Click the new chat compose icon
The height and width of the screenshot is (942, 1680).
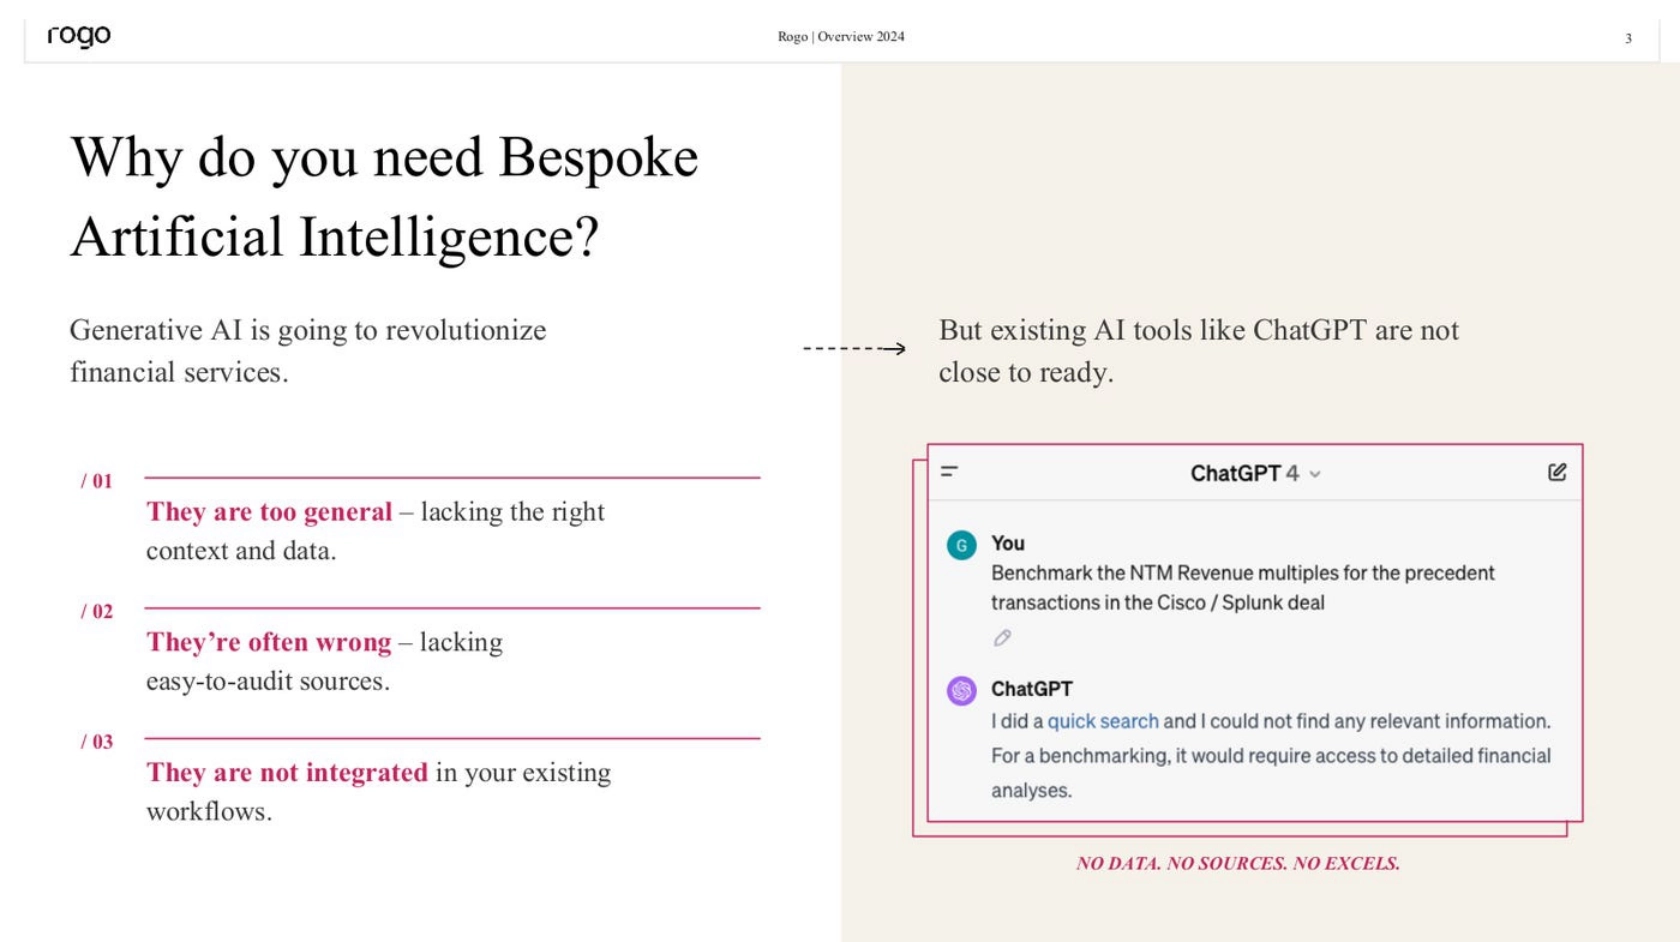coord(1557,472)
